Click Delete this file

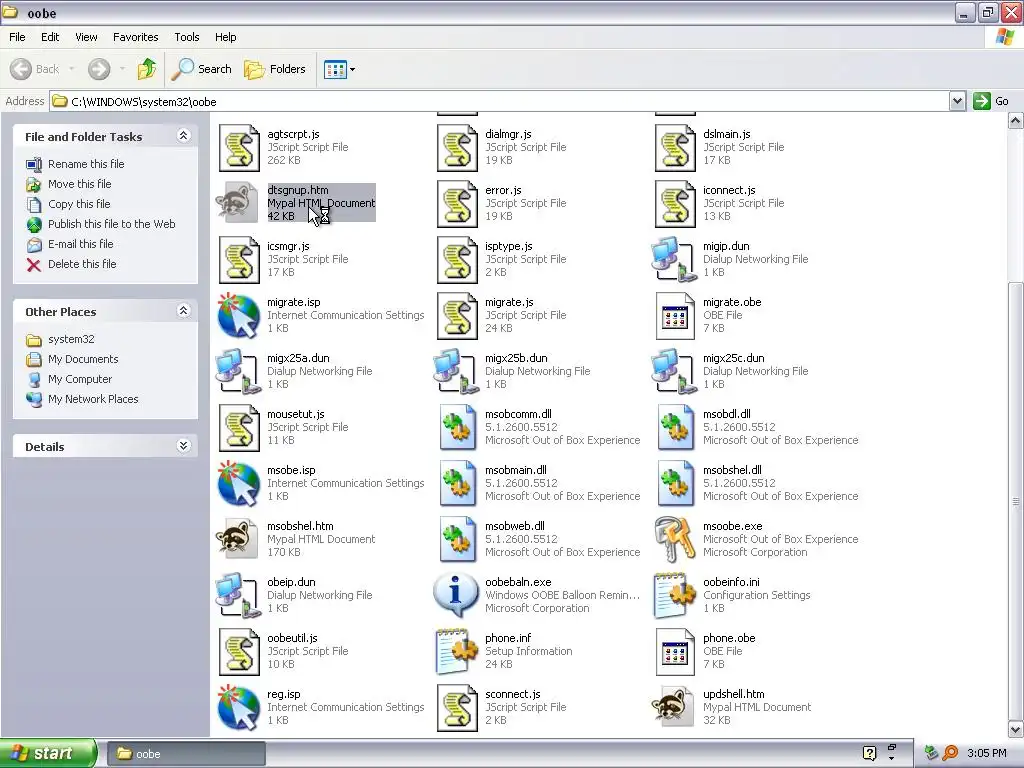click(x=71, y=264)
